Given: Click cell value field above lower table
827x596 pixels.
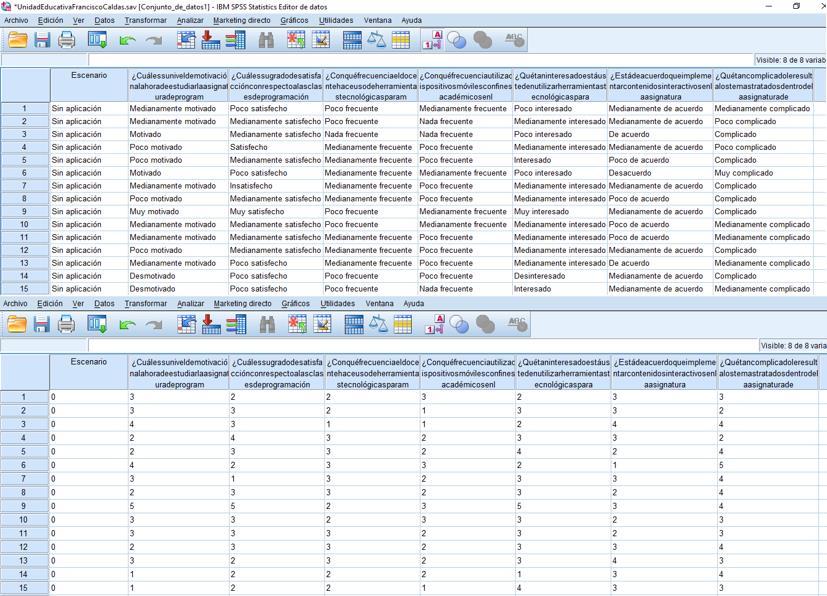Looking at the screenshot, I should point(422,345).
